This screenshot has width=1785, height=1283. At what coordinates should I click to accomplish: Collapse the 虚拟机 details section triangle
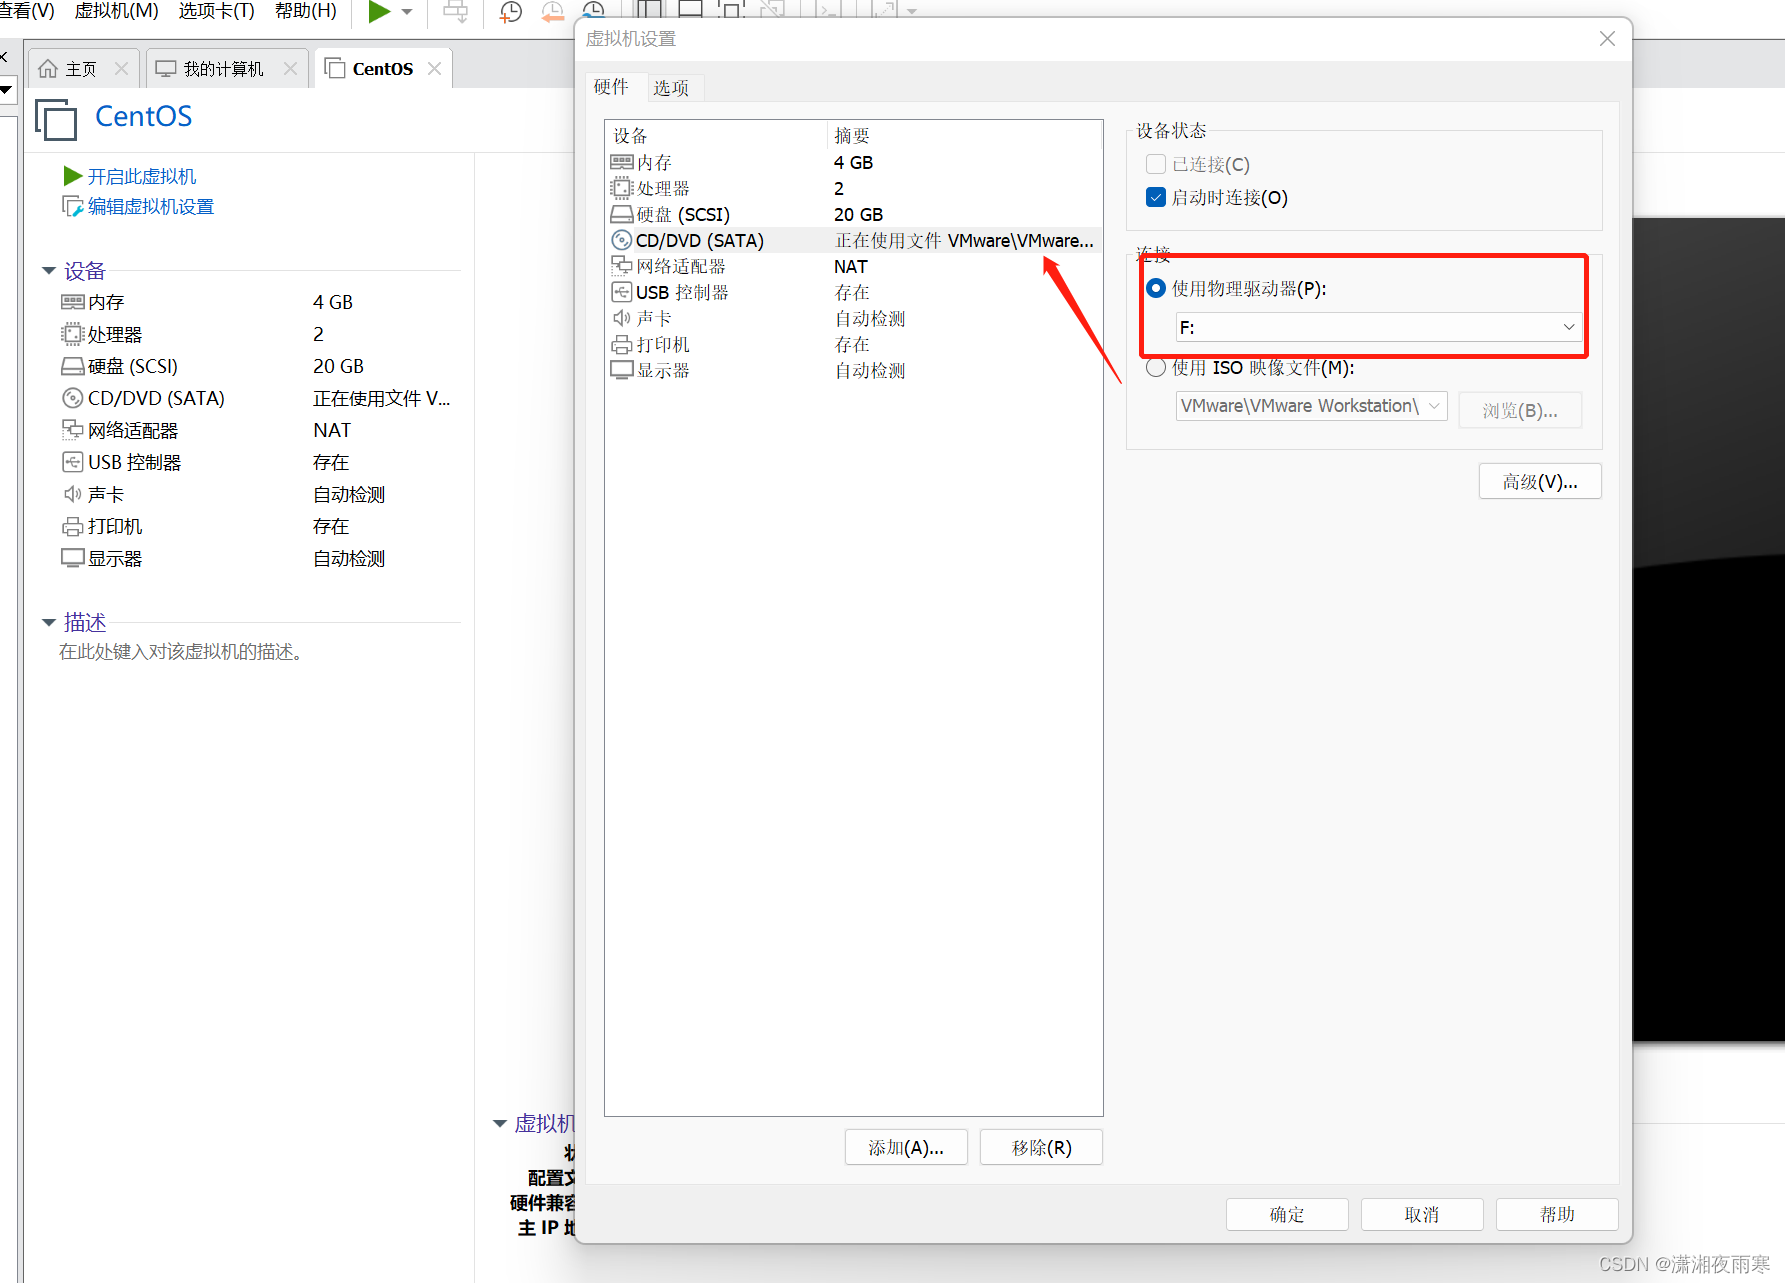(x=500, y=1123)
